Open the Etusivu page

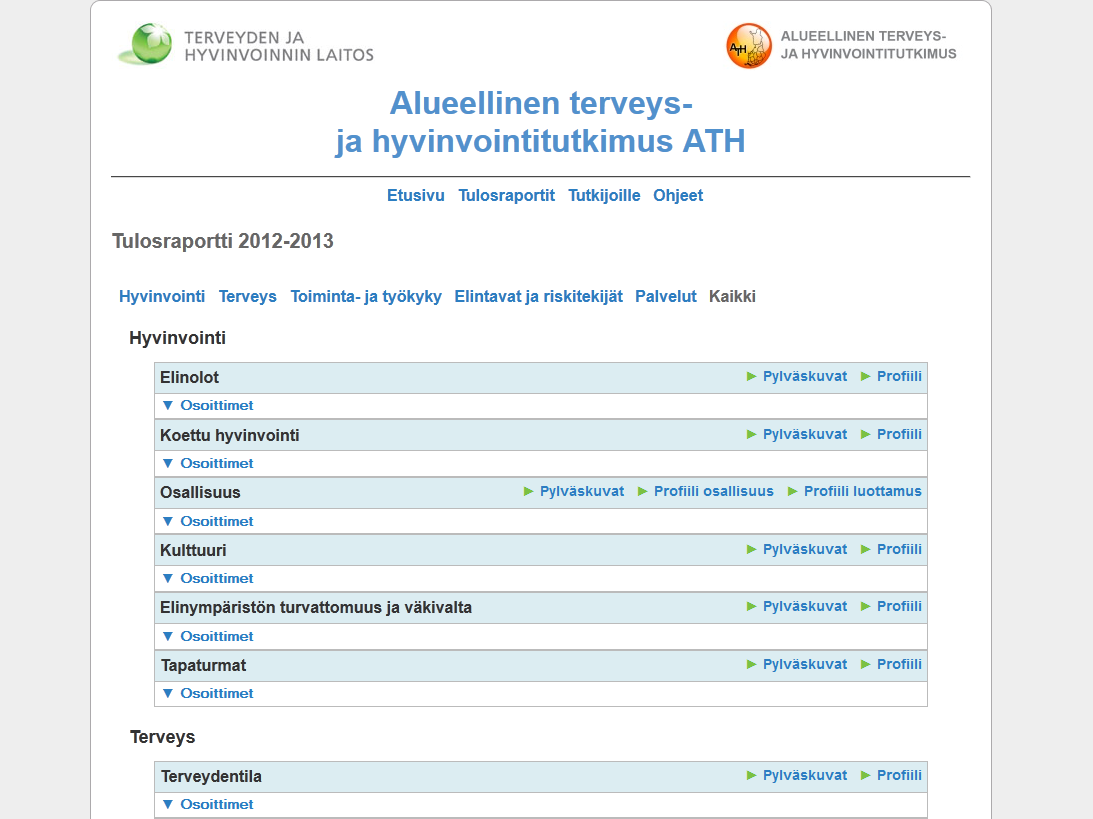click(415, 195)
